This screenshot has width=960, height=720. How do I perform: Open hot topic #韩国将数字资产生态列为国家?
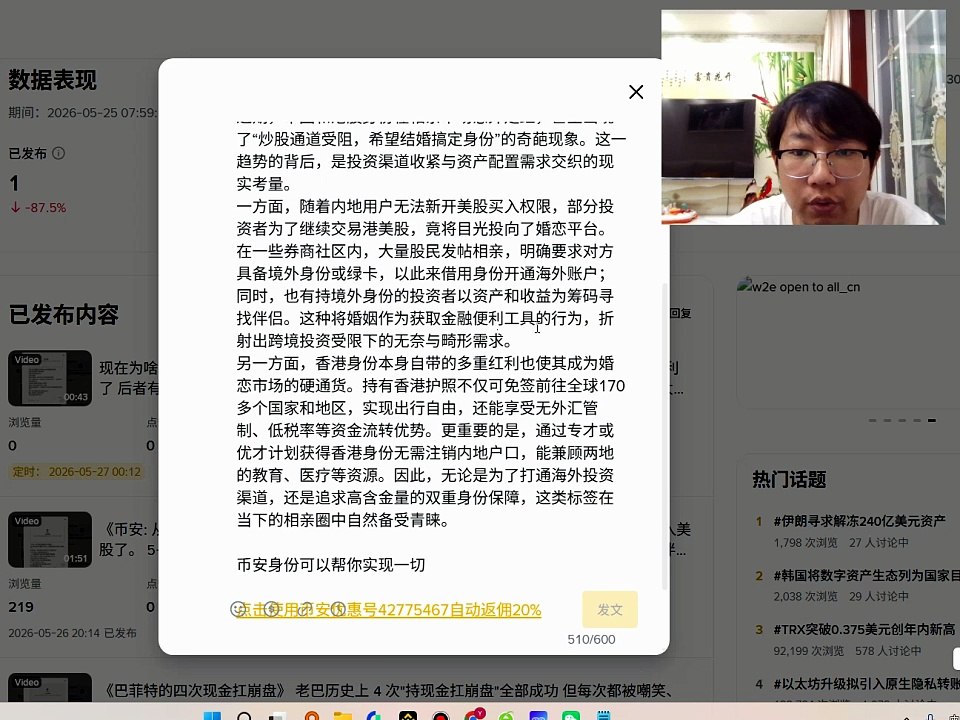pyautogui.click(x=866, y=575)
